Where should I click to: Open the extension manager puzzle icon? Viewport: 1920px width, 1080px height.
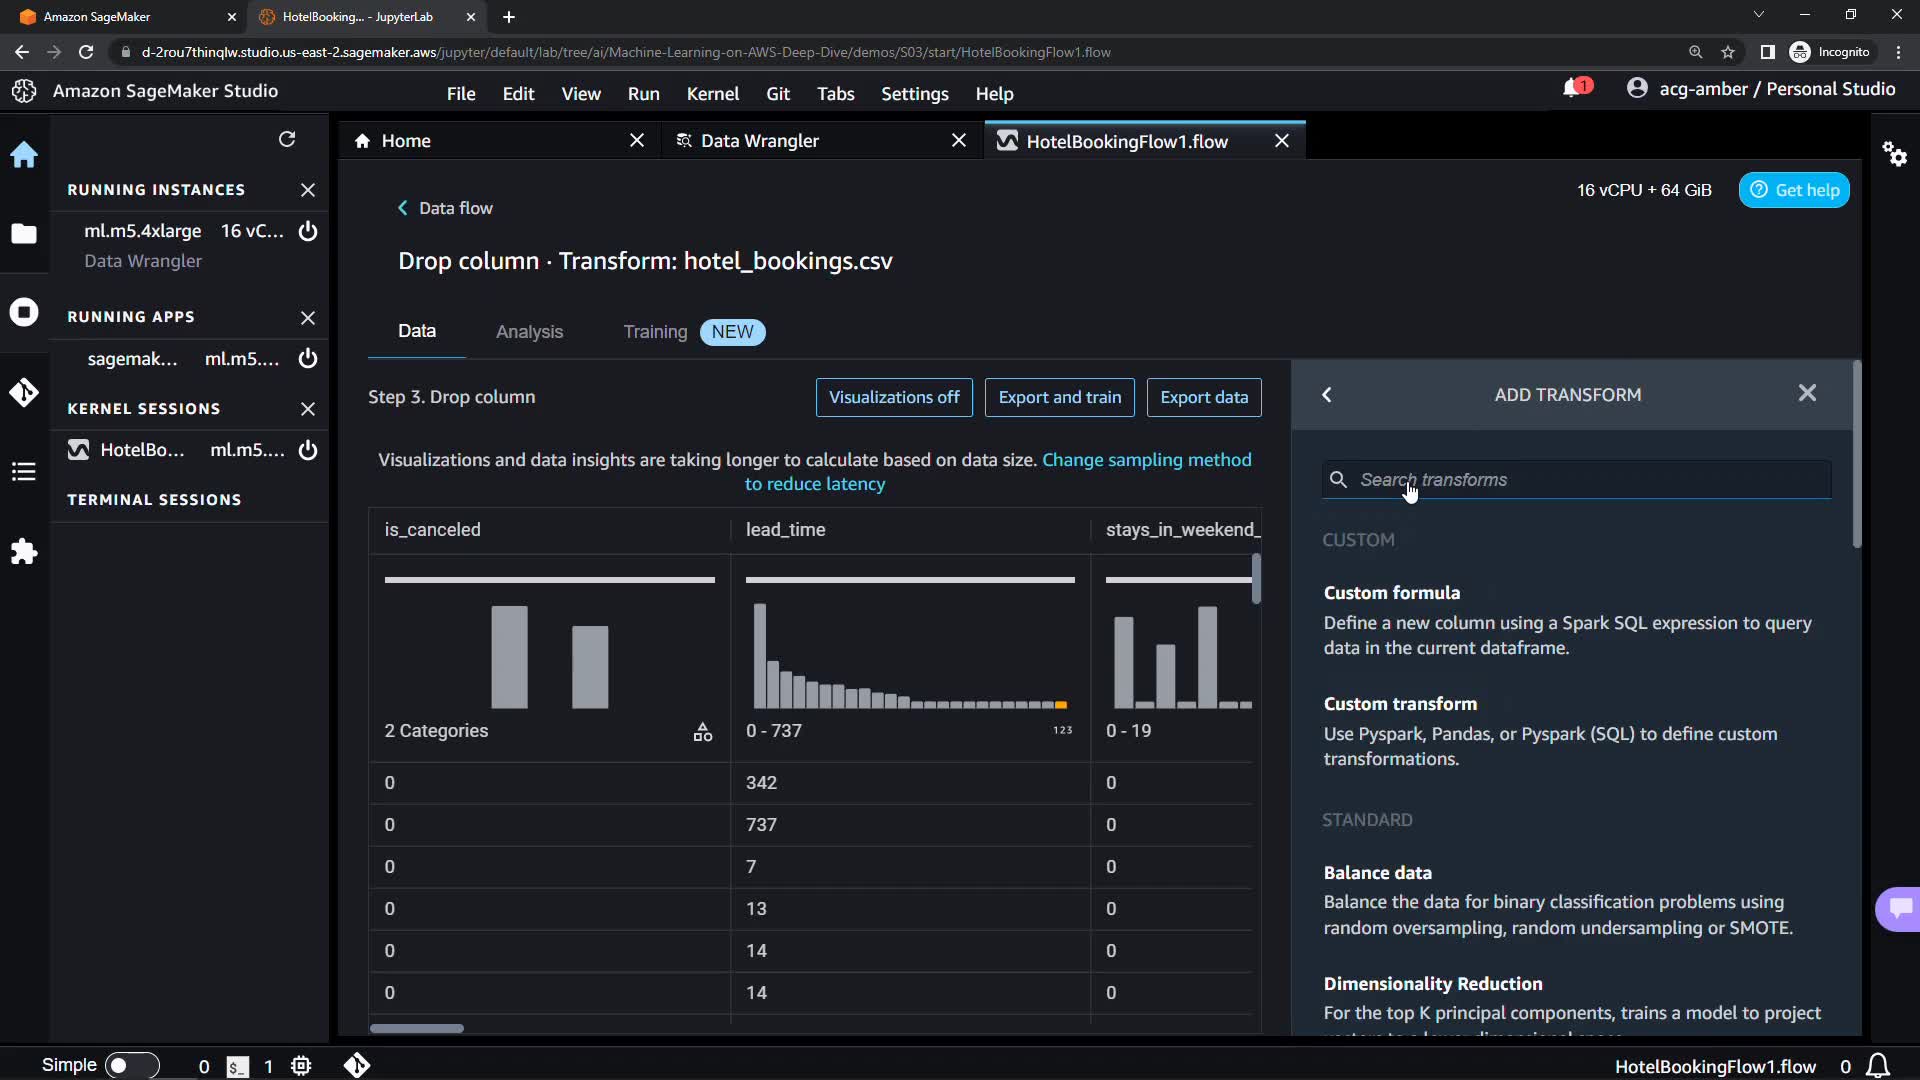pos(24,552)
